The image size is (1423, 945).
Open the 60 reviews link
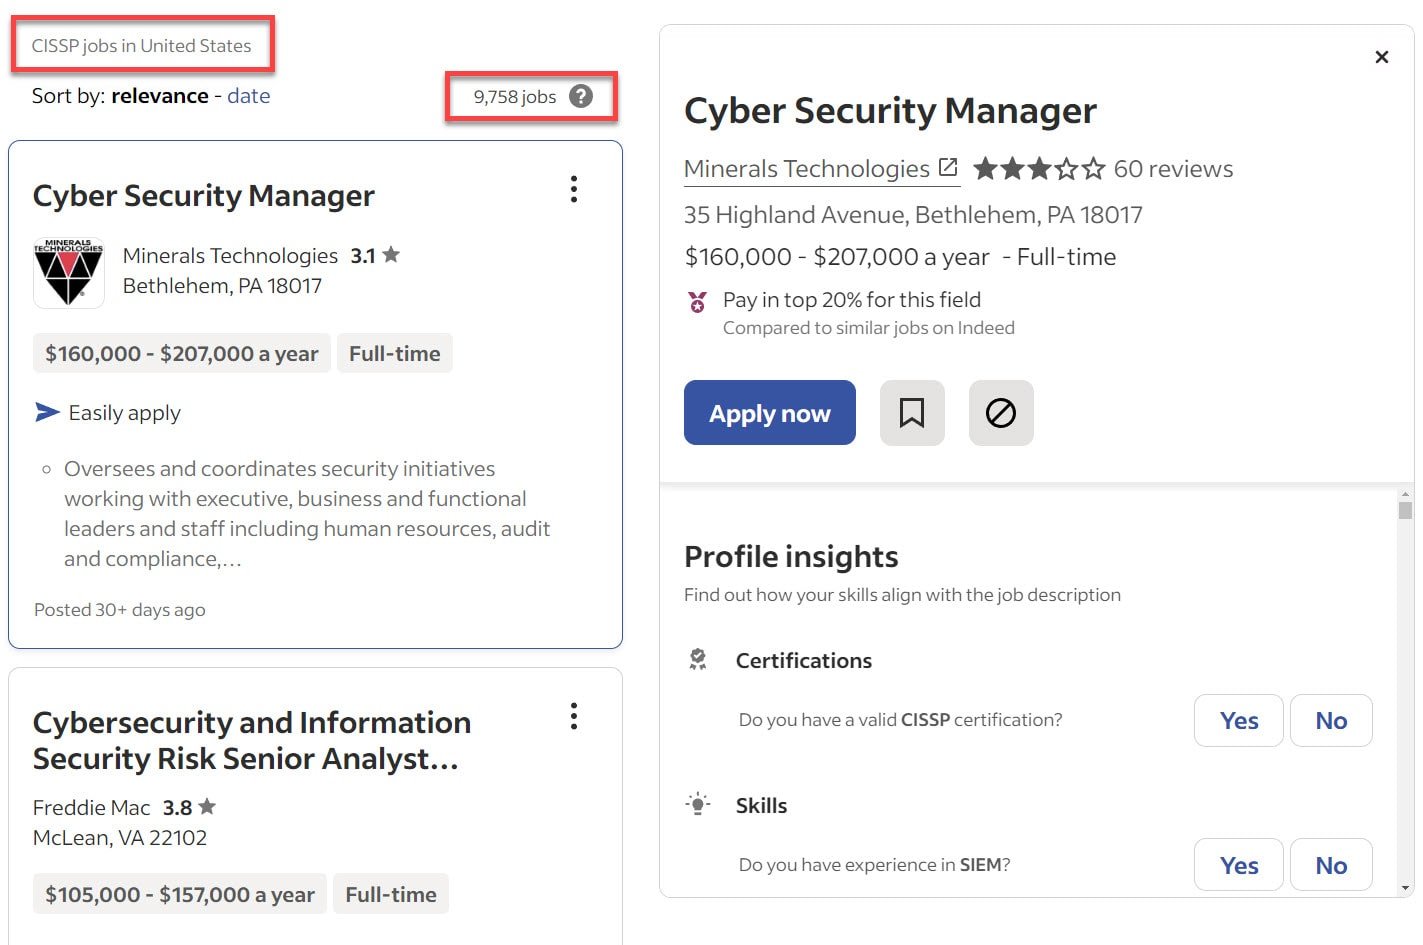point(1173,169)
